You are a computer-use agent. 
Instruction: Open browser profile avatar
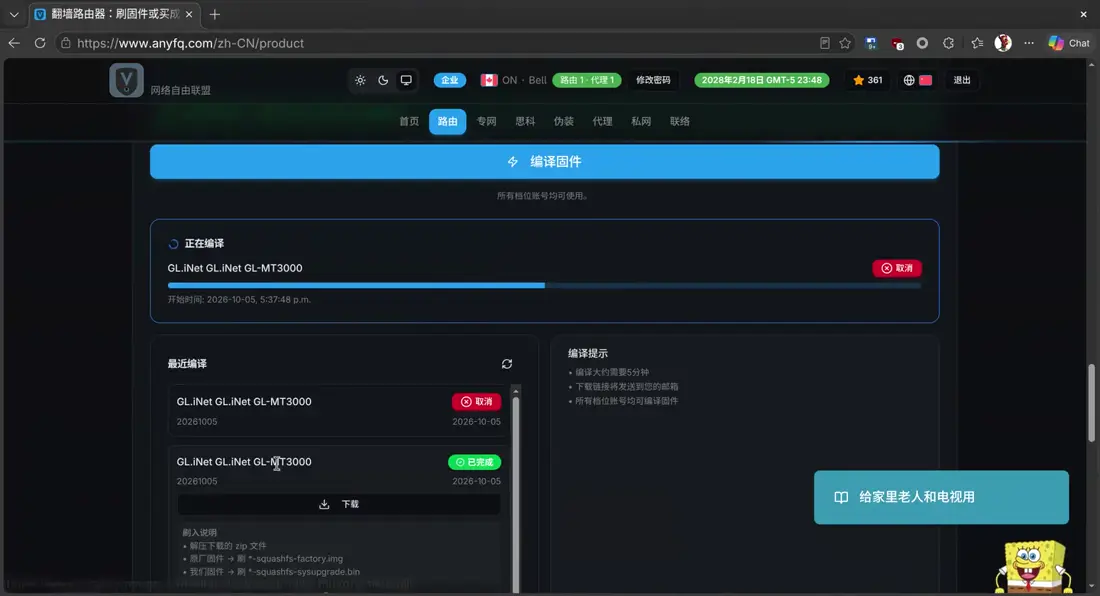click(x=1003, y=43)
